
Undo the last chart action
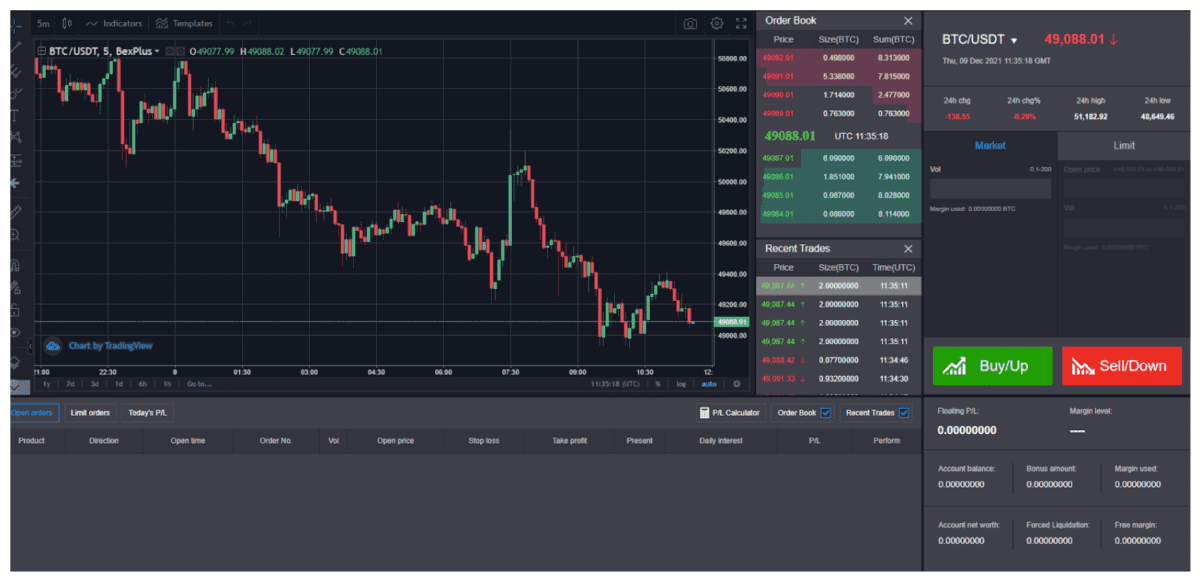229,23
